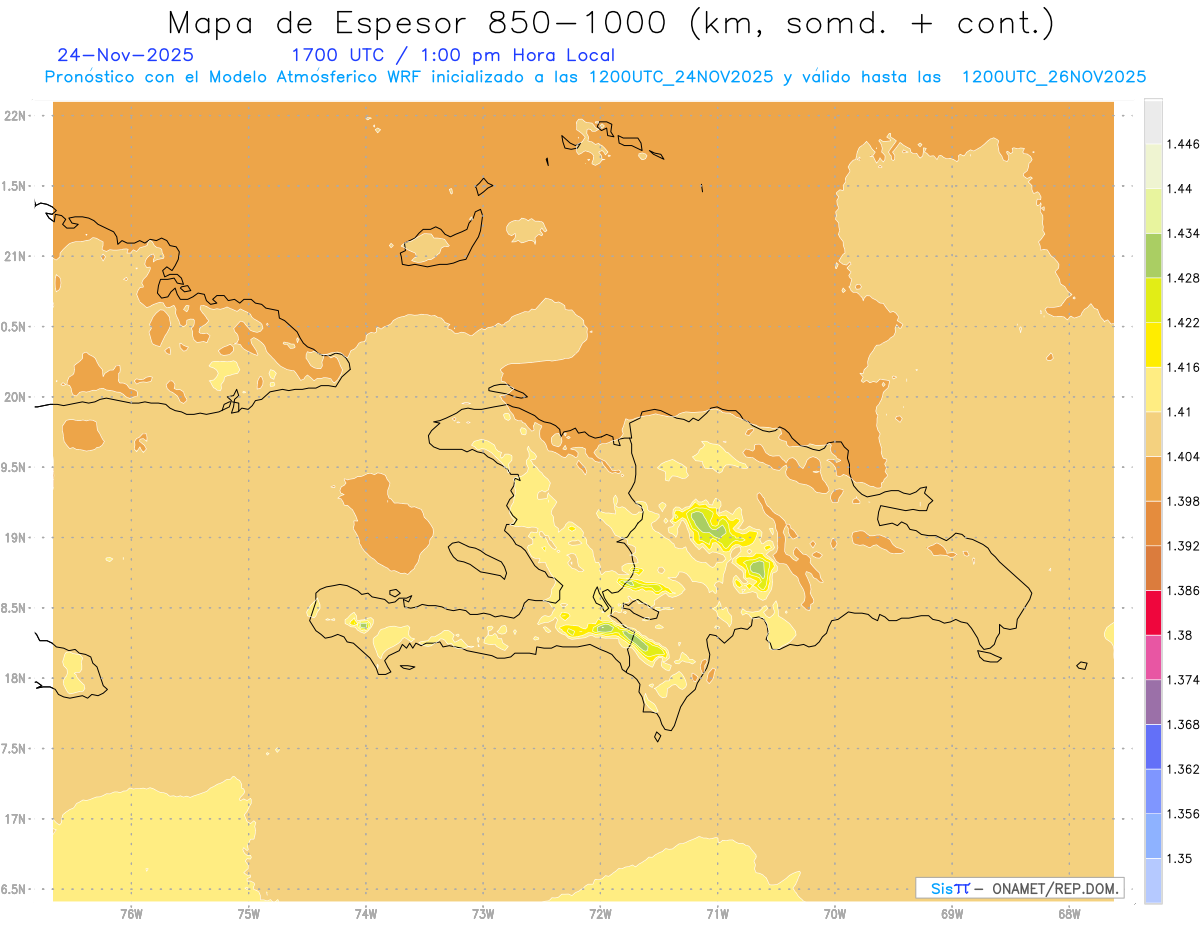Select the latitude label '1.5N'
1200x927 pixels.
[14, 186]
